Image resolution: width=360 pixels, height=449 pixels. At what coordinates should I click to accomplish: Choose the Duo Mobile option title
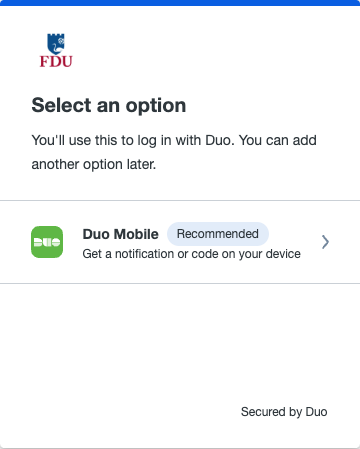tap(120, 234)
